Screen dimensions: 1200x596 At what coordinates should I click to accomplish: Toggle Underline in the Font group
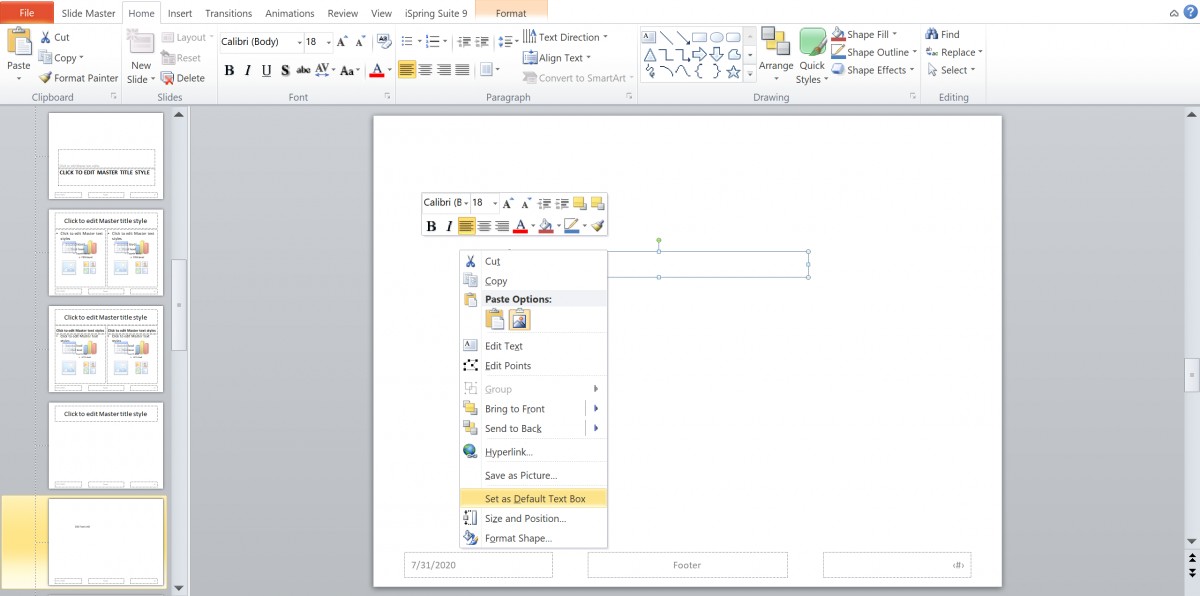(265, 71)
